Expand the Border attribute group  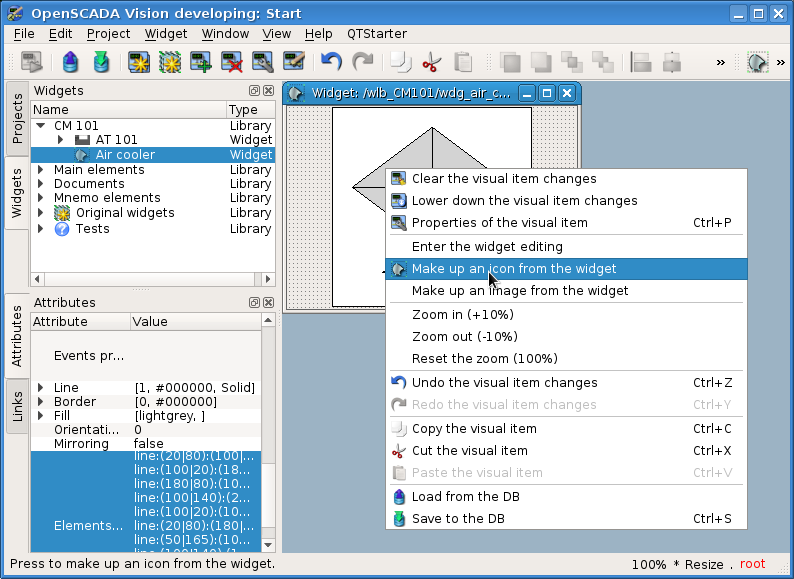(x=41, y=402)
